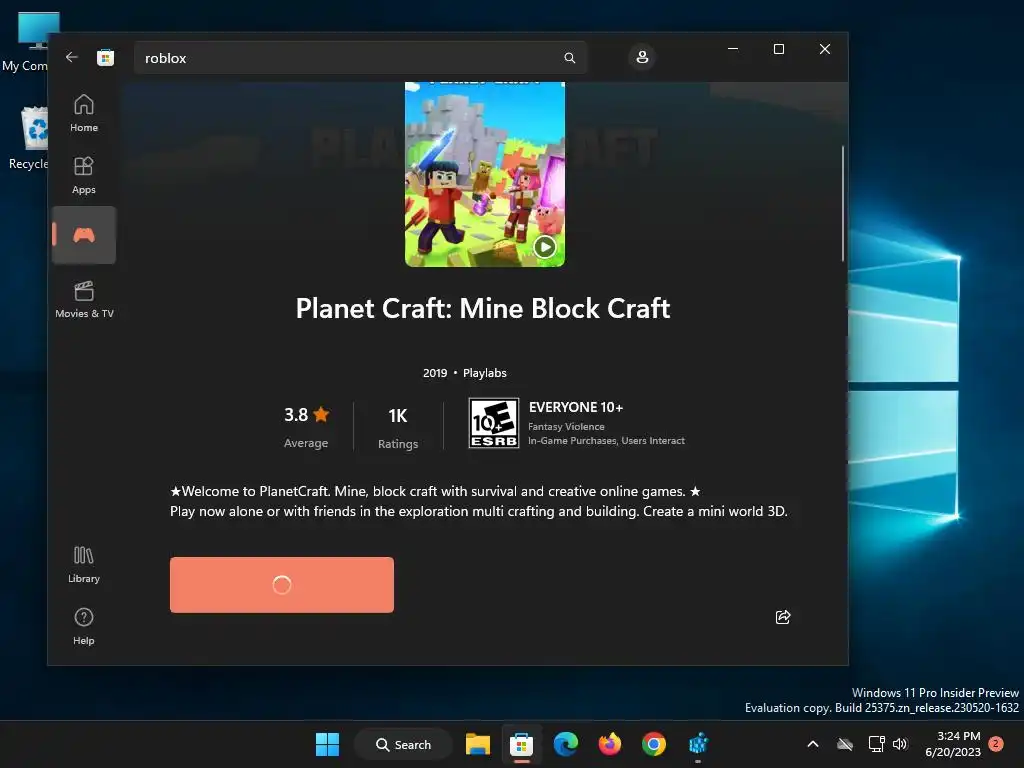1024x768 pixels.
Task: Close the Microsoft Store window
Action: 825,49
